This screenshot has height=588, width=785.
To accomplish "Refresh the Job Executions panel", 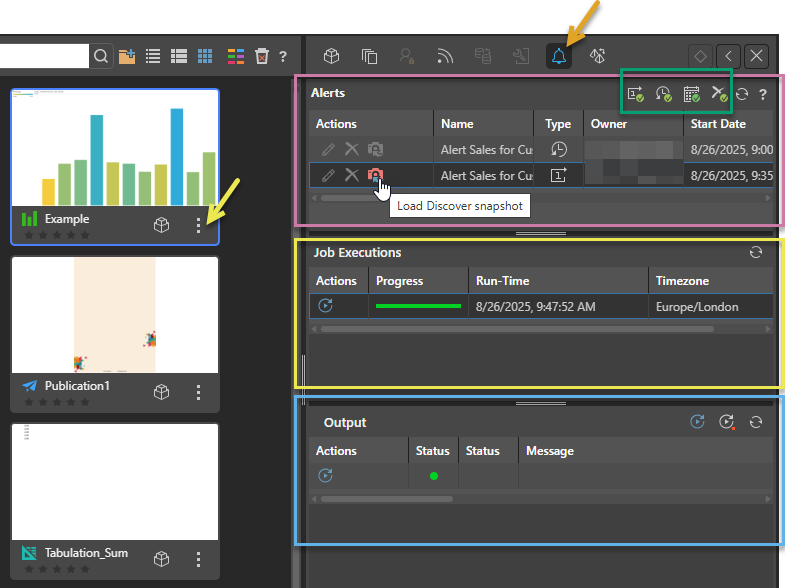I will (756, 253).
